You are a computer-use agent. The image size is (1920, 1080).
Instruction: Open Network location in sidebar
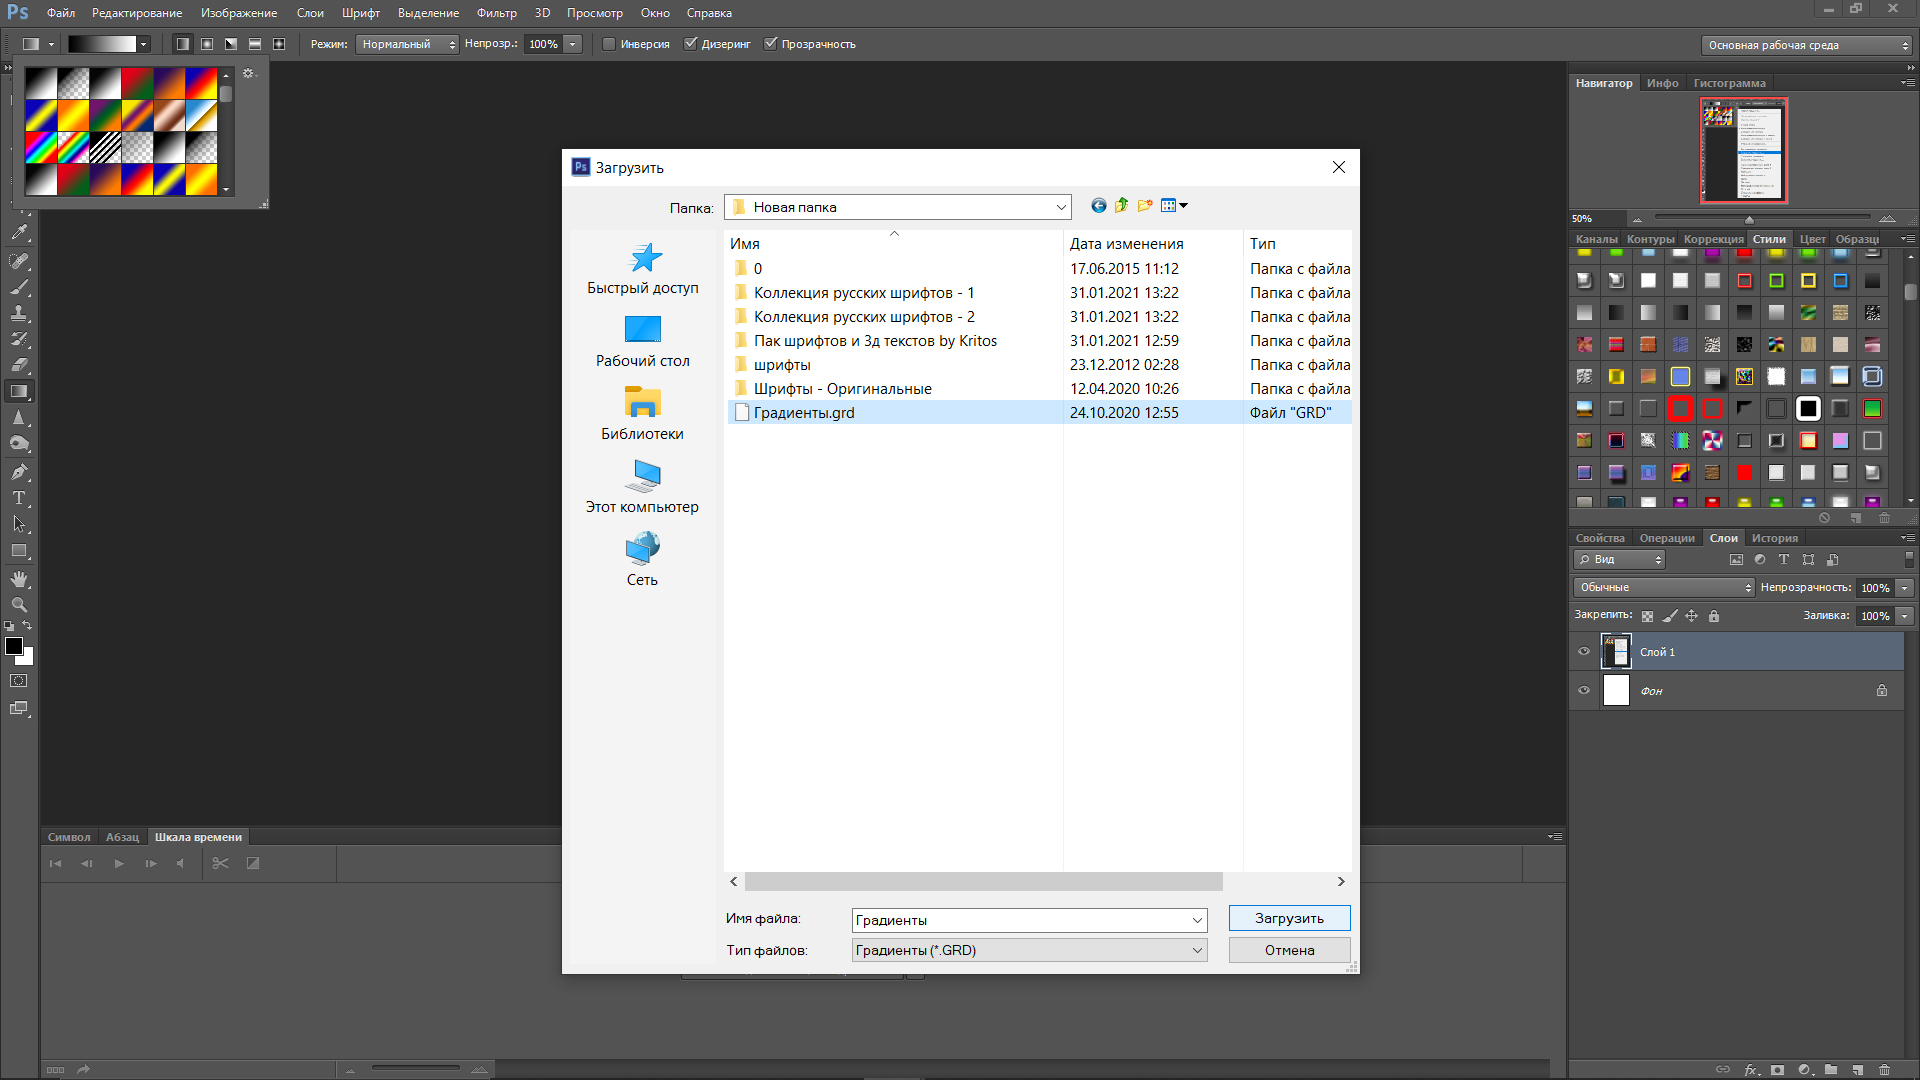pyautogui.click(x=643, y=561)
